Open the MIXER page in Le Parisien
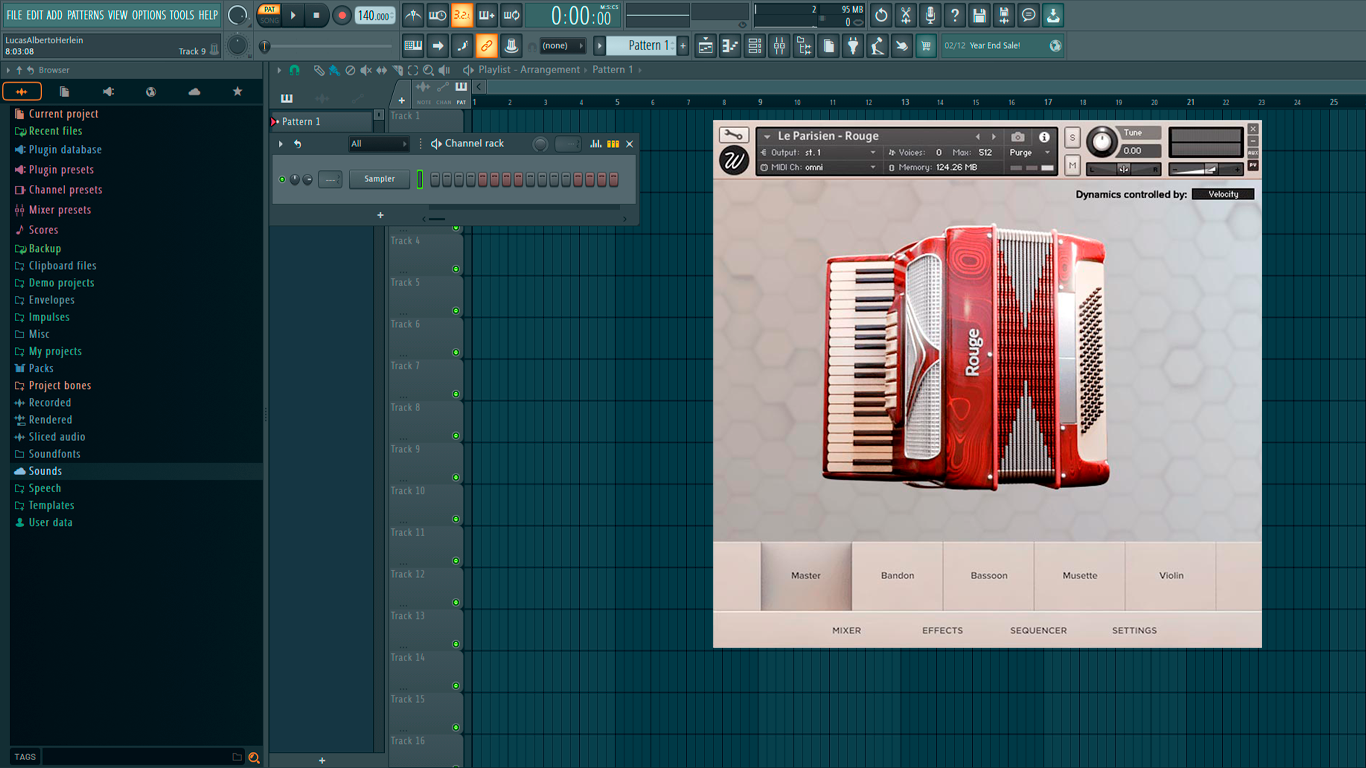The width and height of the screenshot is (1366, 768). click(846, 631)
